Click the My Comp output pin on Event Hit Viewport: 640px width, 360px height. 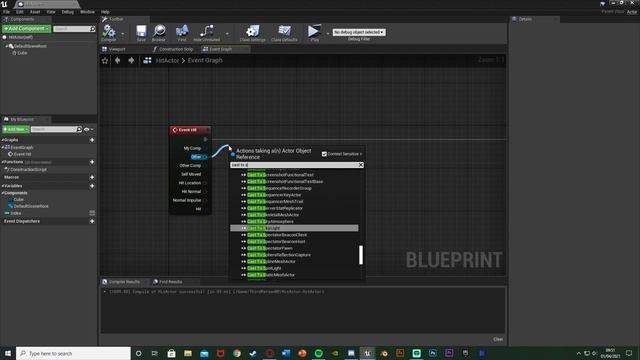click(205, 148)
